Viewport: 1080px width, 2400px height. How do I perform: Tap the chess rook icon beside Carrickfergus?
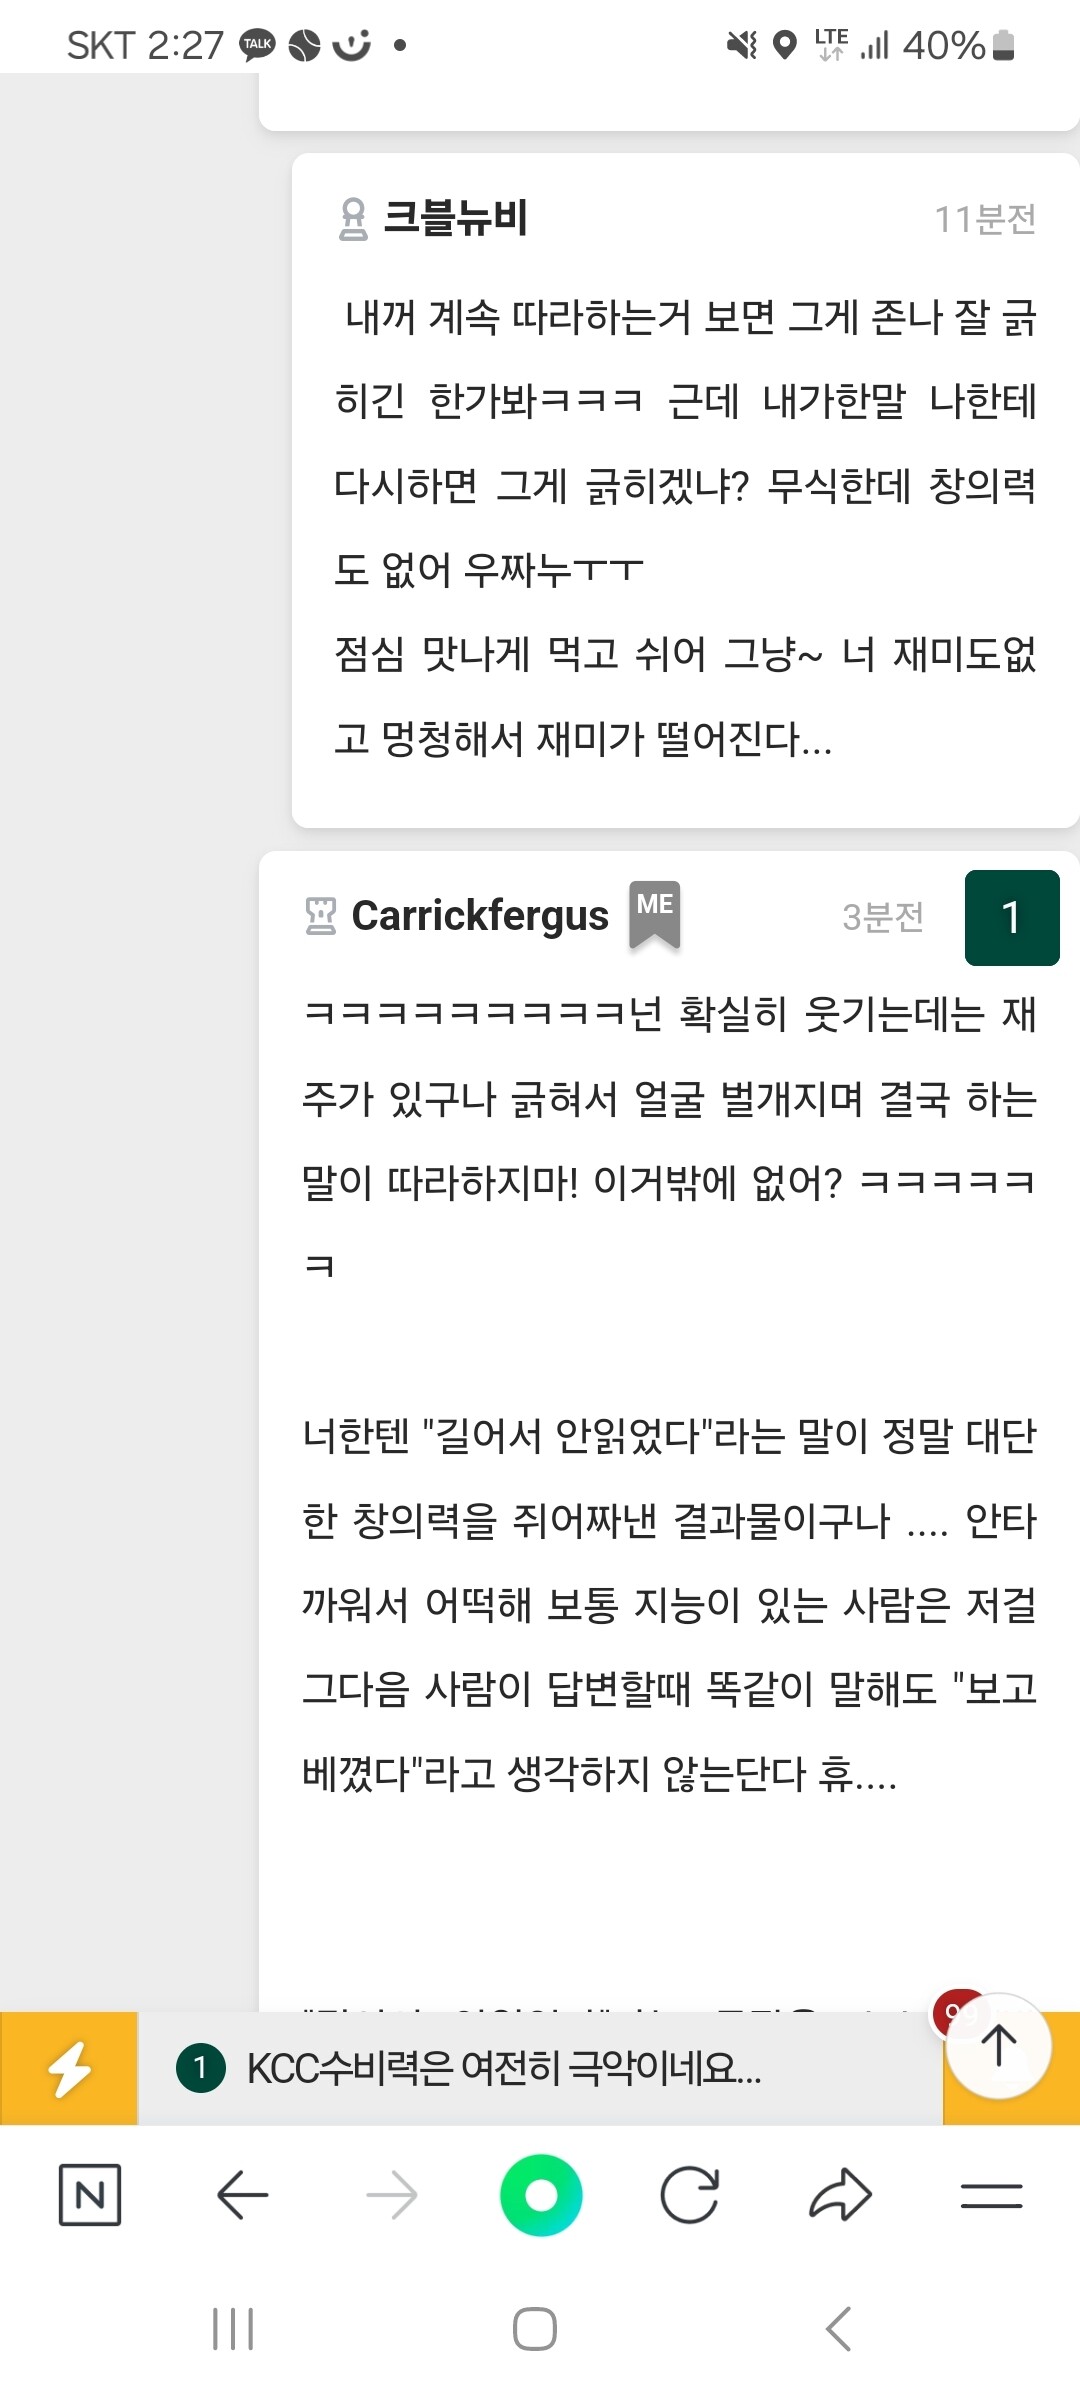tap(321, 915)
